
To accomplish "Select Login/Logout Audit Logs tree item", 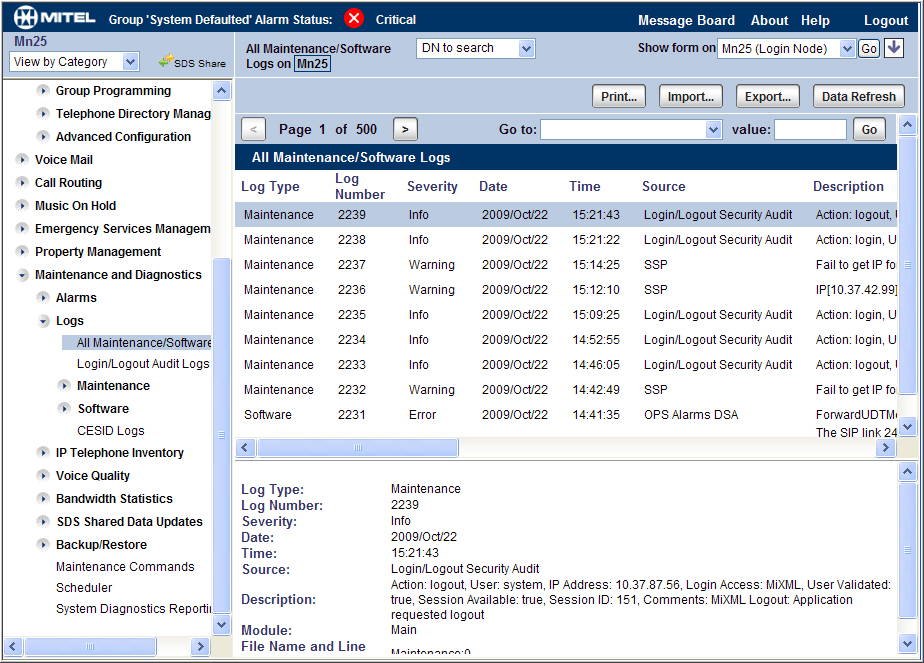I will pos(143,364).
